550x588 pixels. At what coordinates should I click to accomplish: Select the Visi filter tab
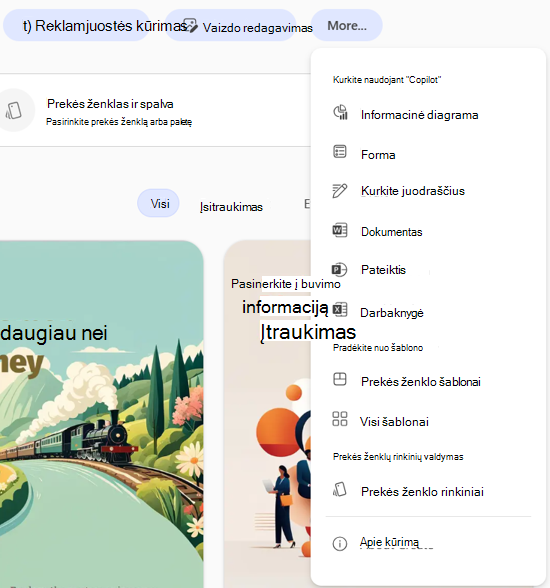click(x=158, y=203)
